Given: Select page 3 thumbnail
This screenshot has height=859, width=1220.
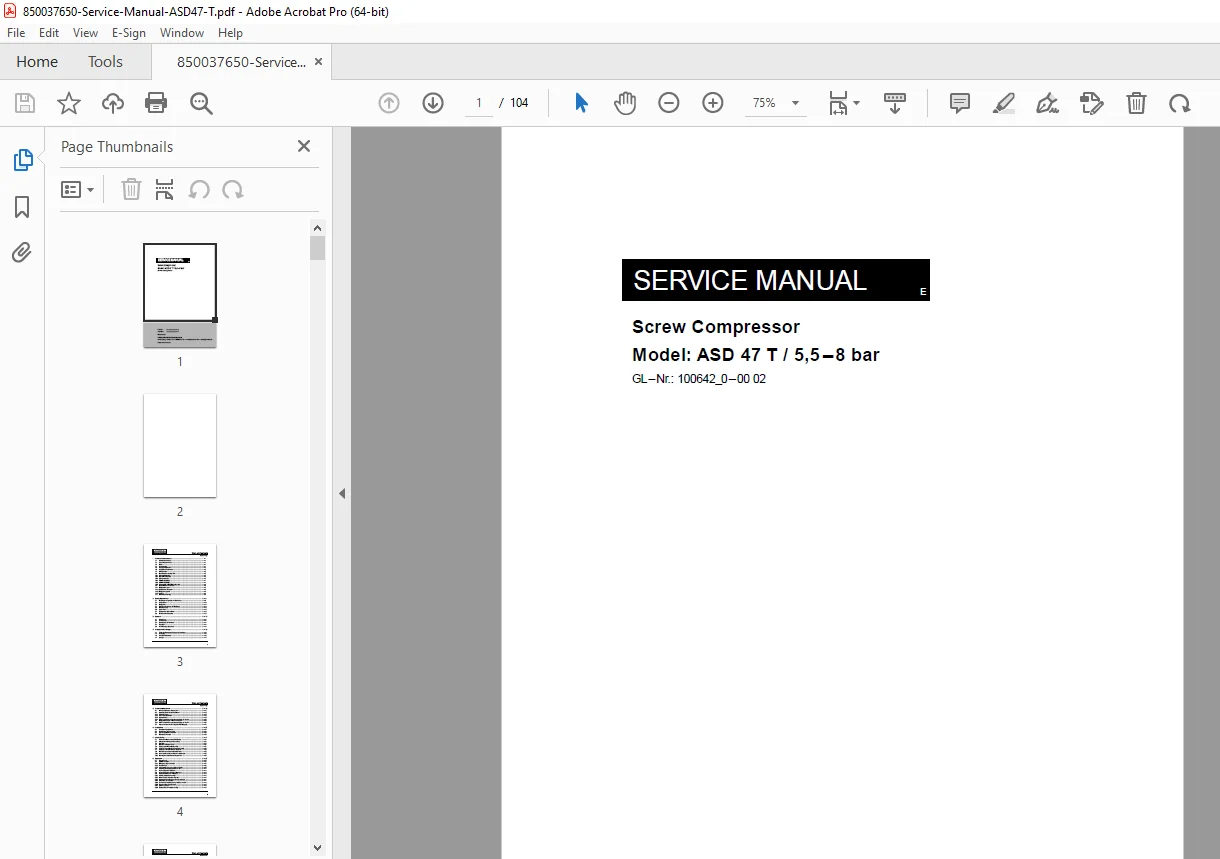Looking at the screenshot, I should (180, 596).
